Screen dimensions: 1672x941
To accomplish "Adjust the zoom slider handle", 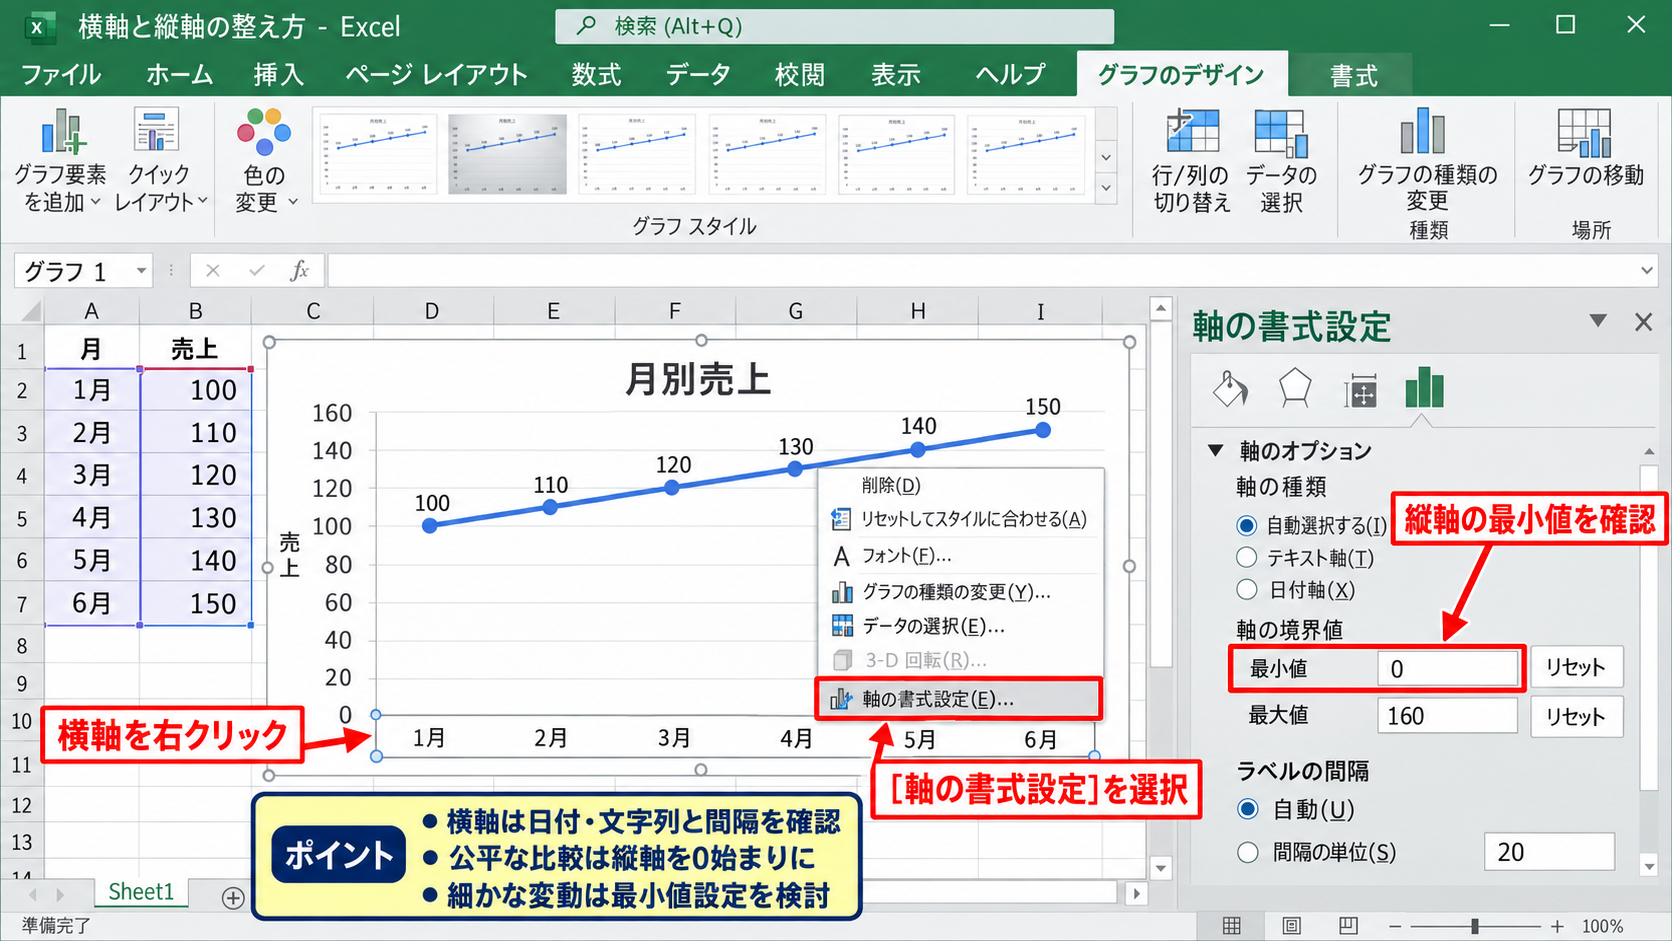I will click(1475, 926).
